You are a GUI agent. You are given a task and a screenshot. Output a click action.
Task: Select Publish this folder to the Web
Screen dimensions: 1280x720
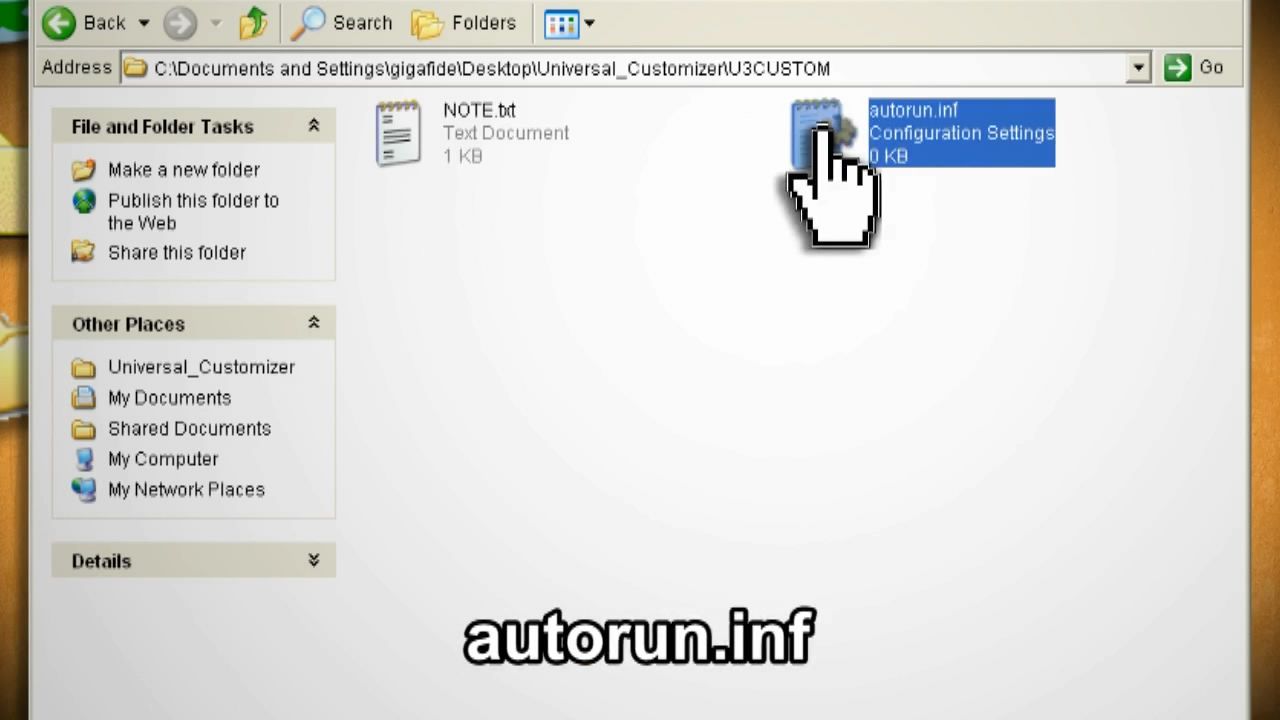pyautogui.click(x=193, y=212)
